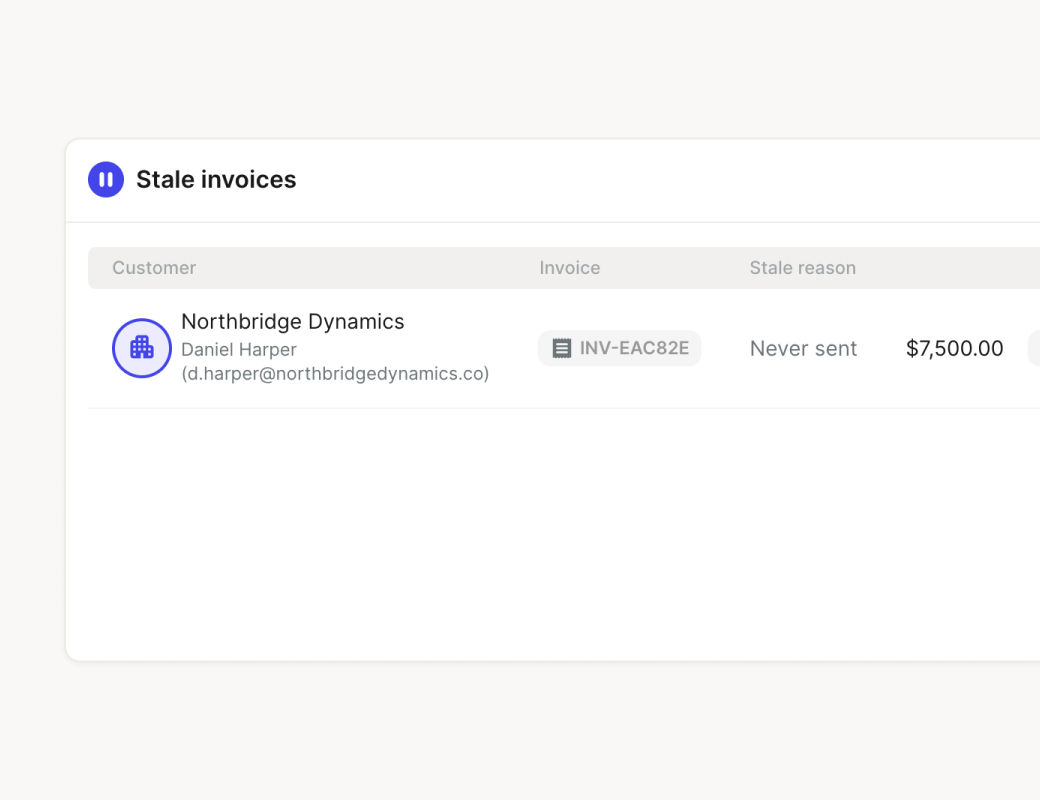Viewport: 1040px width, 800px height.
Task: Click the blue pause icon beside Stale invoices
Action: 106,180
